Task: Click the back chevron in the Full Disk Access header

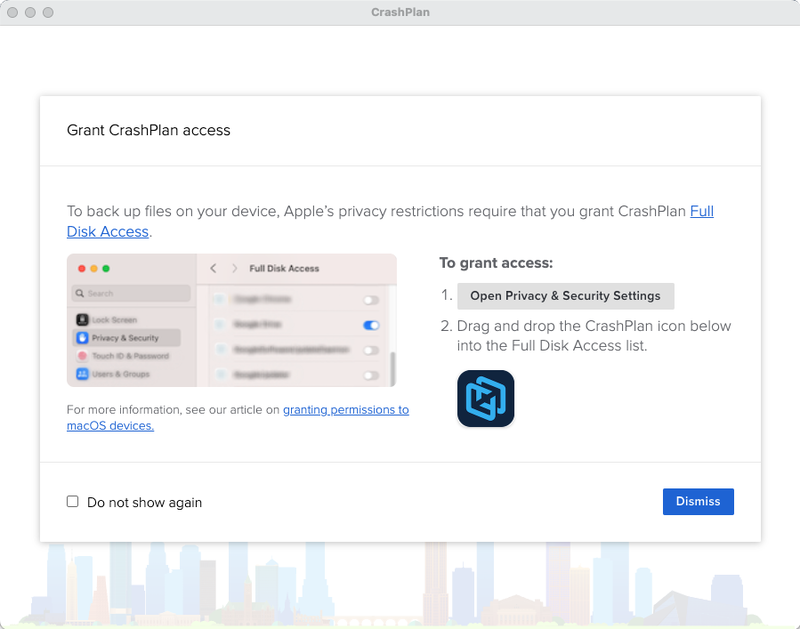Action: 213,268
